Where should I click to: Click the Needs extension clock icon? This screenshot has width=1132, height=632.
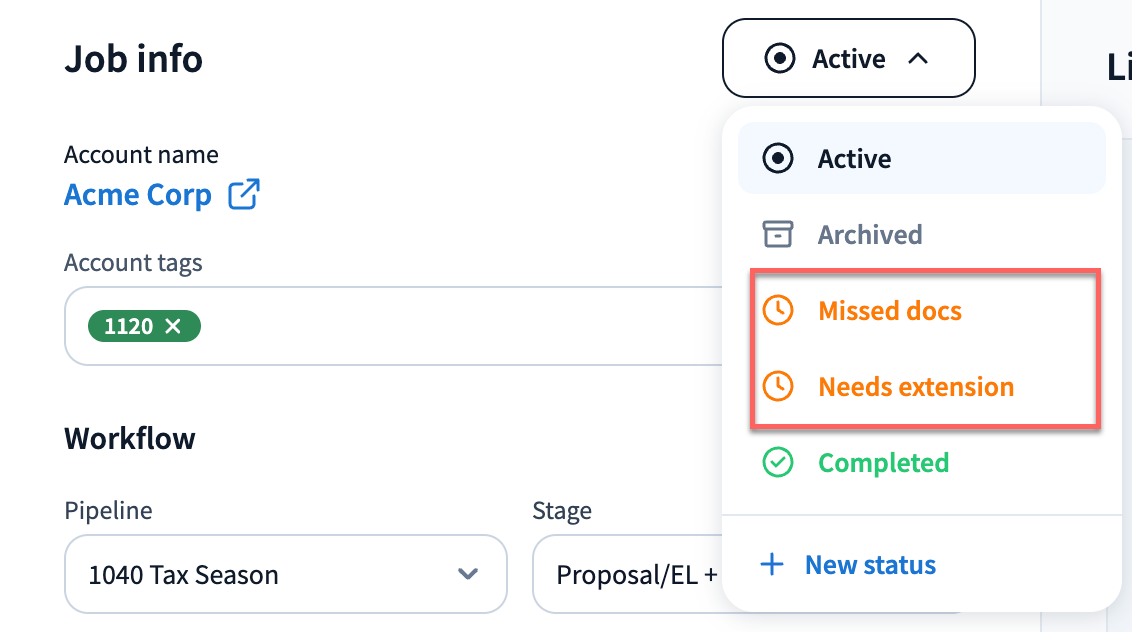coord(778,387)
